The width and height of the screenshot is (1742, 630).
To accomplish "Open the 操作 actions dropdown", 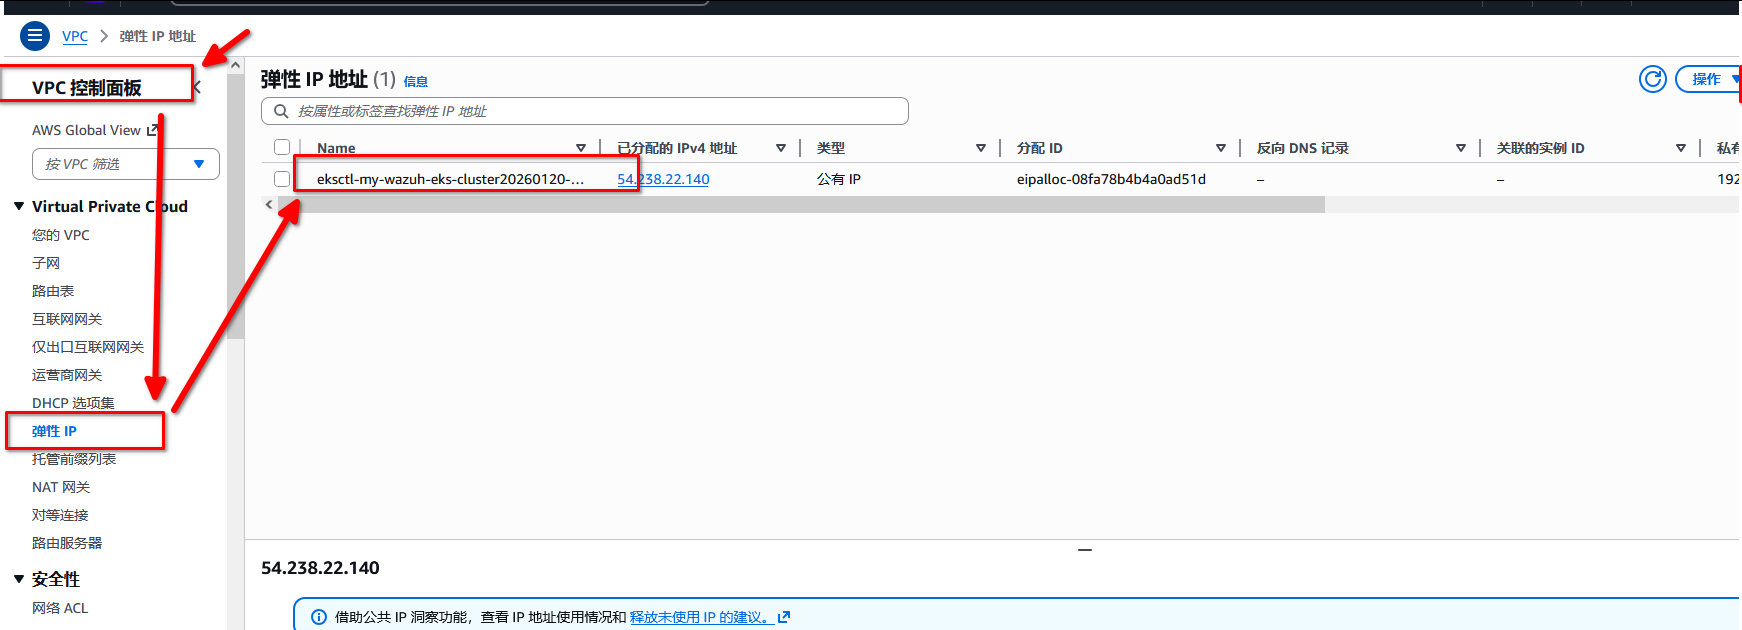I will click(1710, 79).
